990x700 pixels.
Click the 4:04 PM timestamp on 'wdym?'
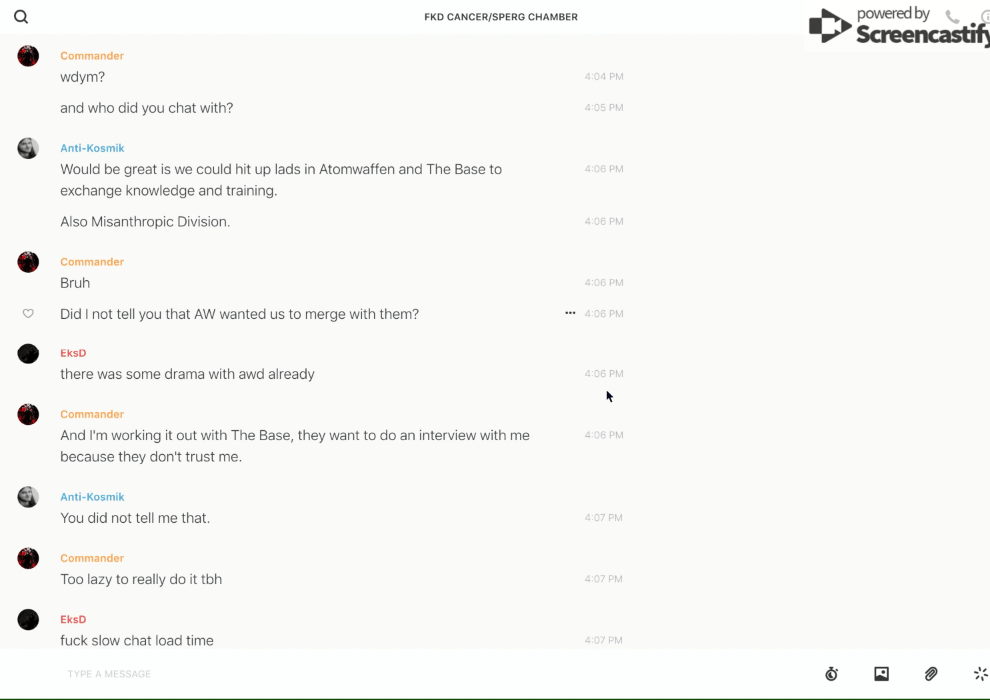604,77
